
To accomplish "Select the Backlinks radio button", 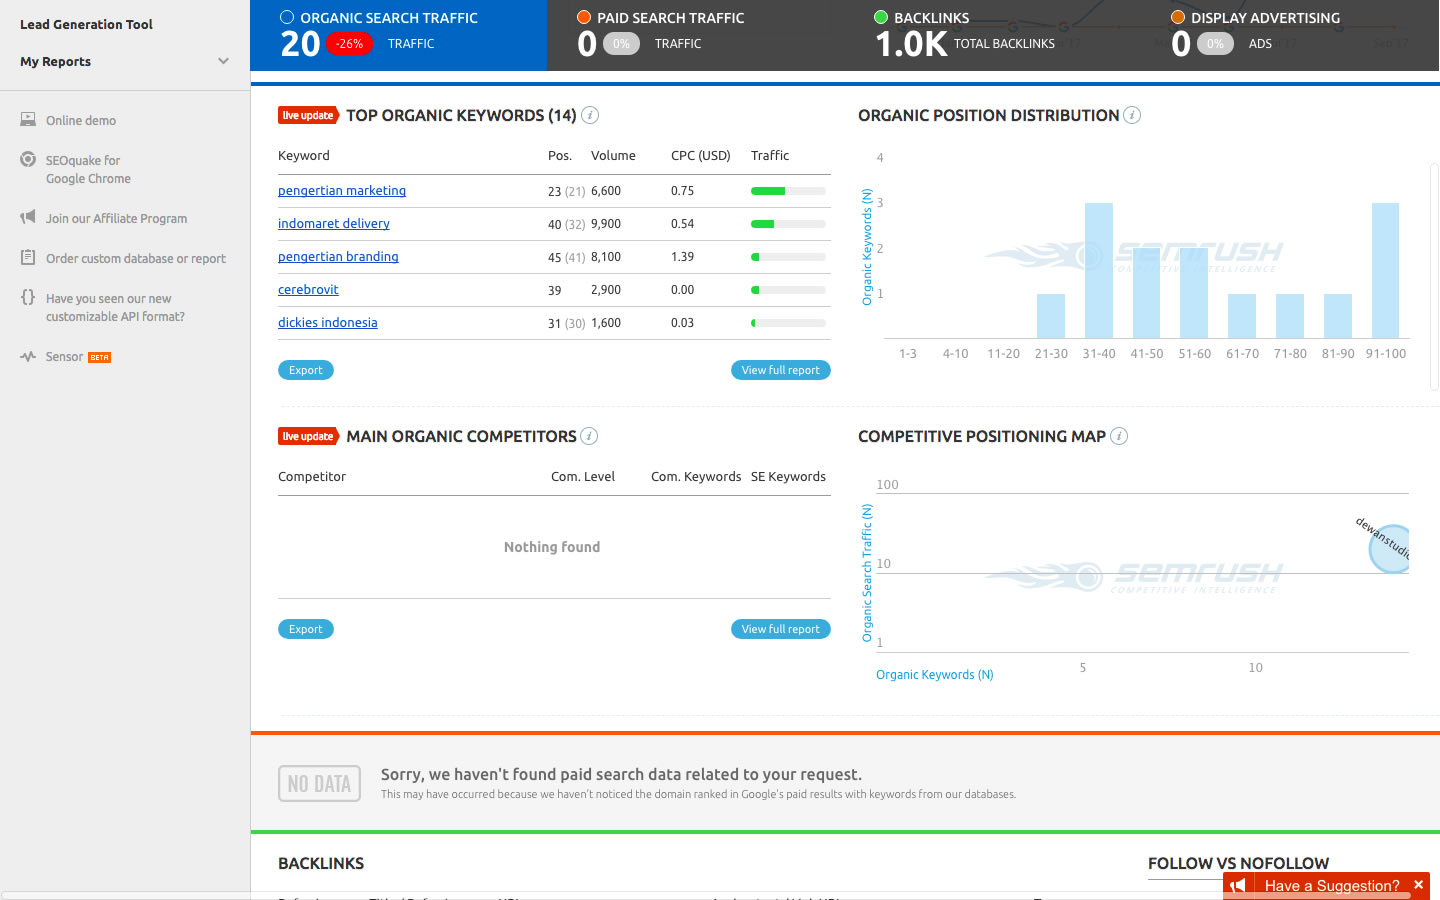I will [x=881, y=17].
